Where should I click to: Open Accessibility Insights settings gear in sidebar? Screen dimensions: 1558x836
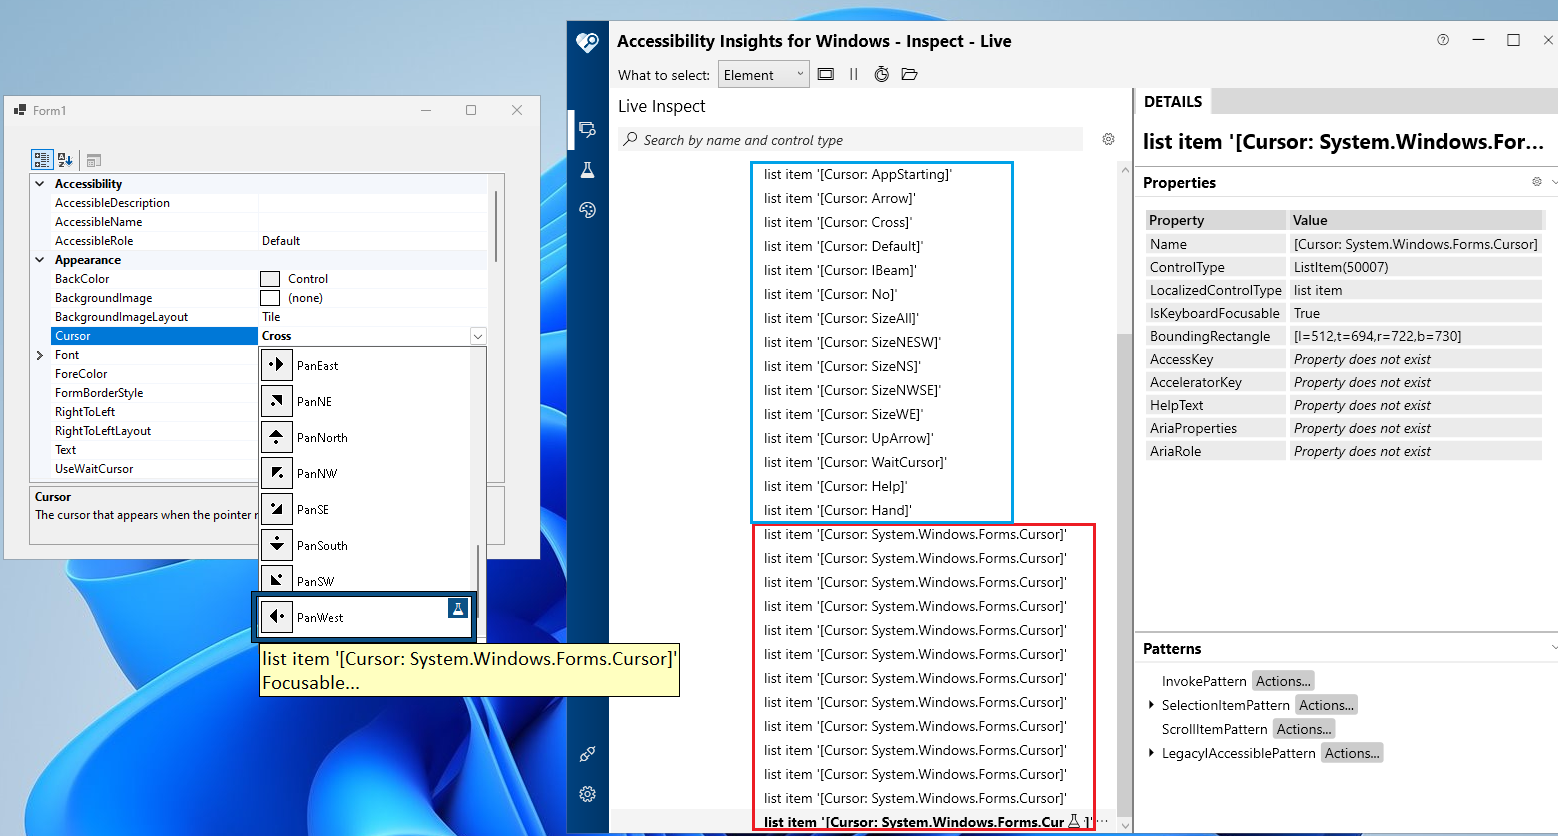pyautogui.click(x=587, y=793)
